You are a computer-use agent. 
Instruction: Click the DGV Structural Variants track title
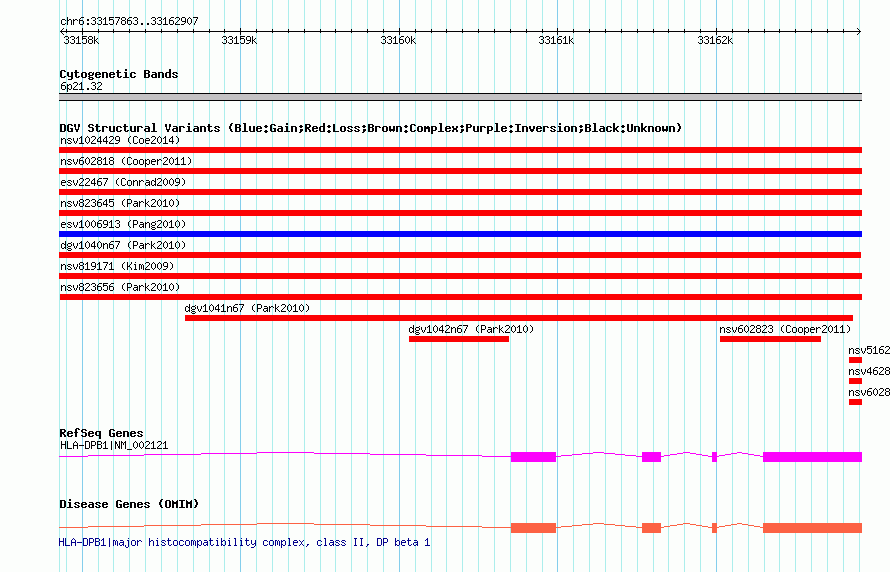pyautogui.click(x=370, y=128)
